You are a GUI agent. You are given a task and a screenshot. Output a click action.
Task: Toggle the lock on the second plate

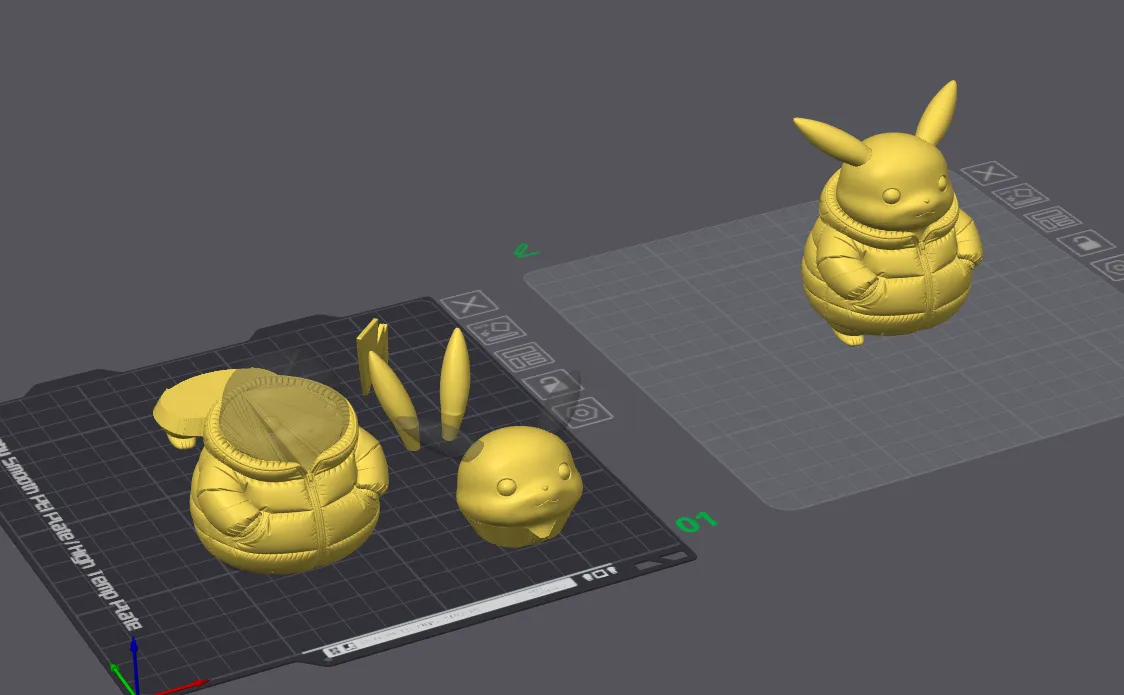pos(1087,243)
